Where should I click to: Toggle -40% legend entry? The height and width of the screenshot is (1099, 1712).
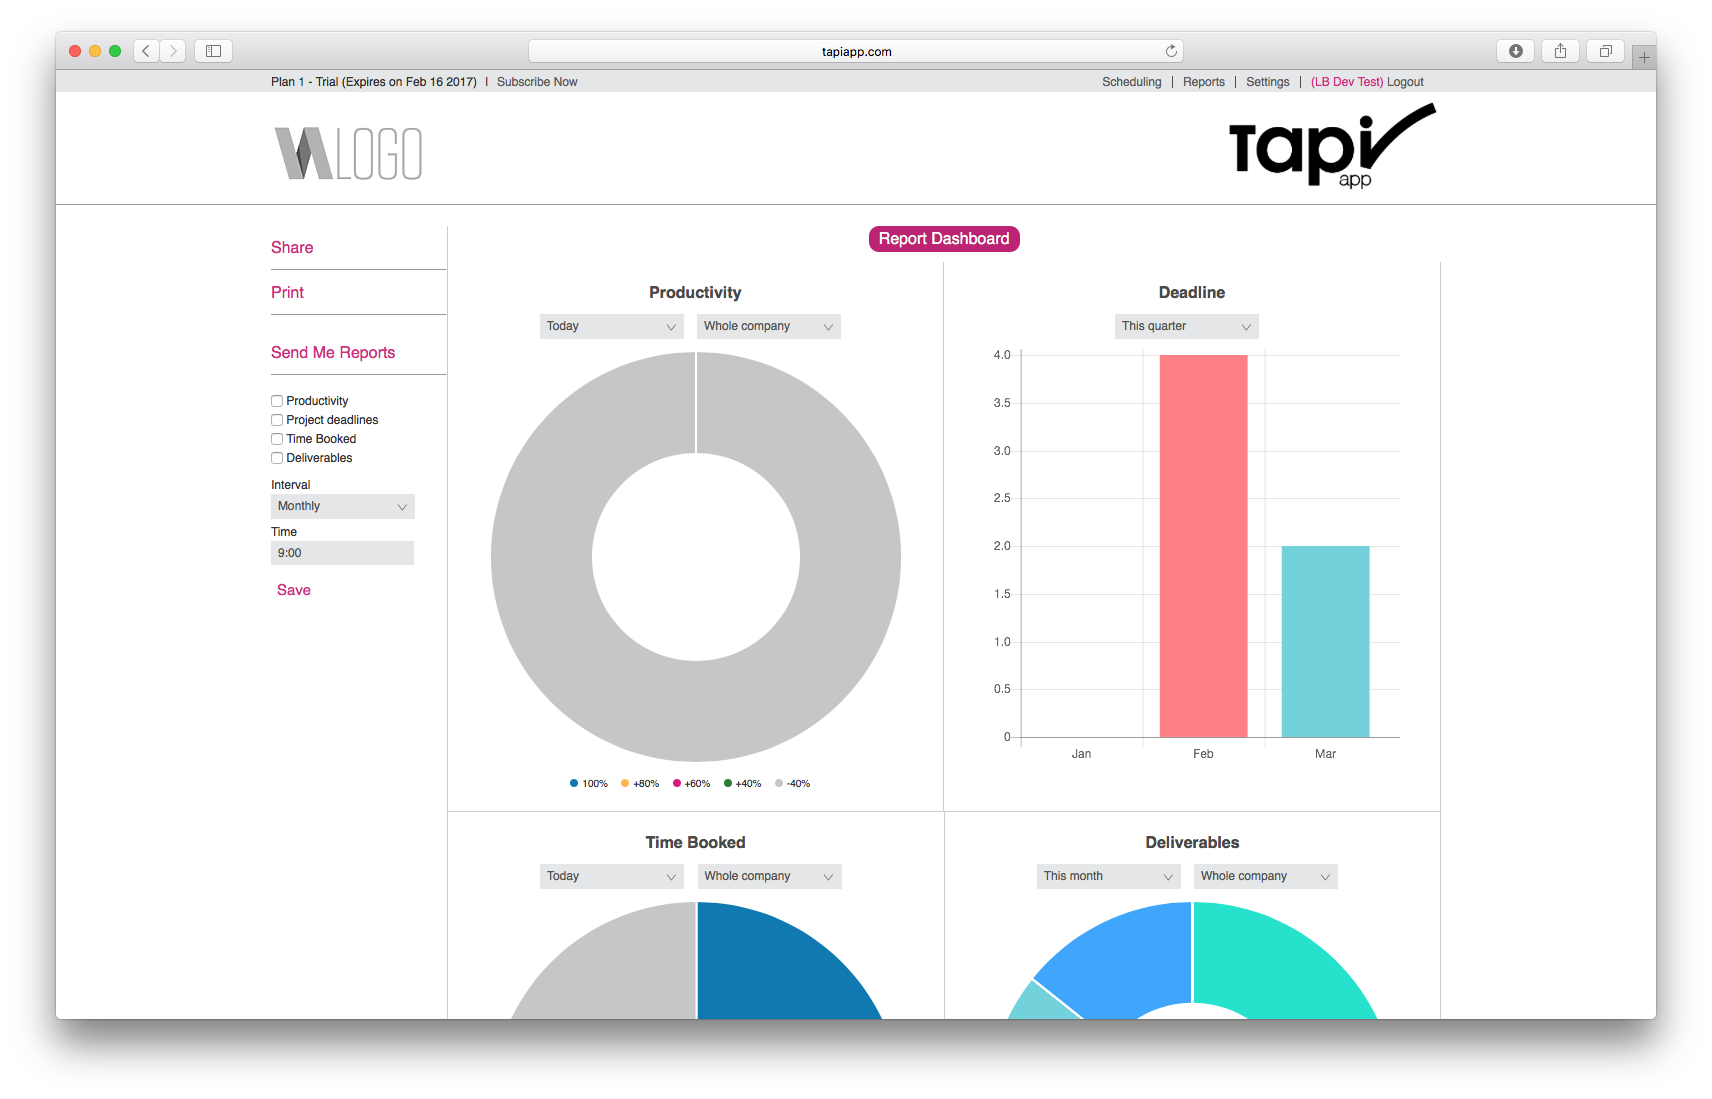pos(793,784)
